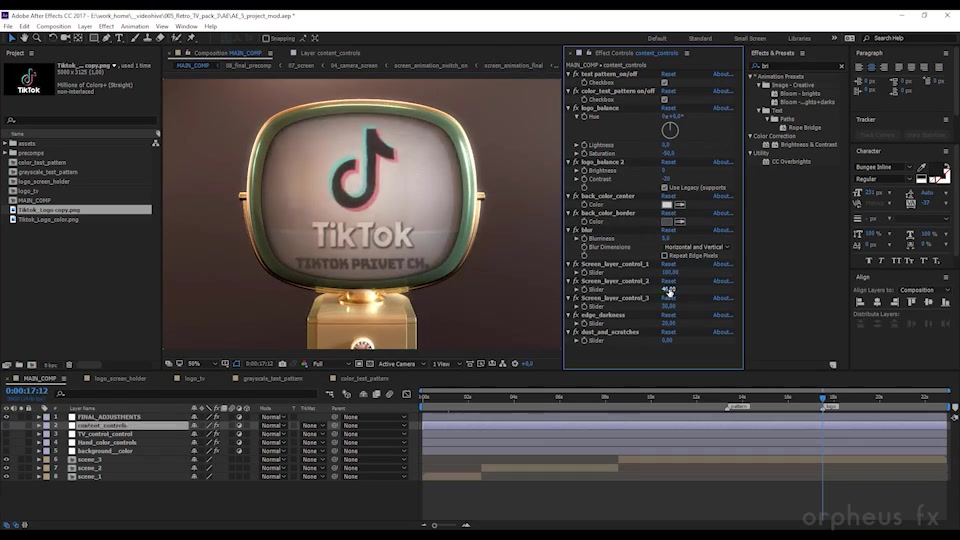Select the Horizontal Type tool
Viewport: 960px width, 540px height.
[119, 38]
